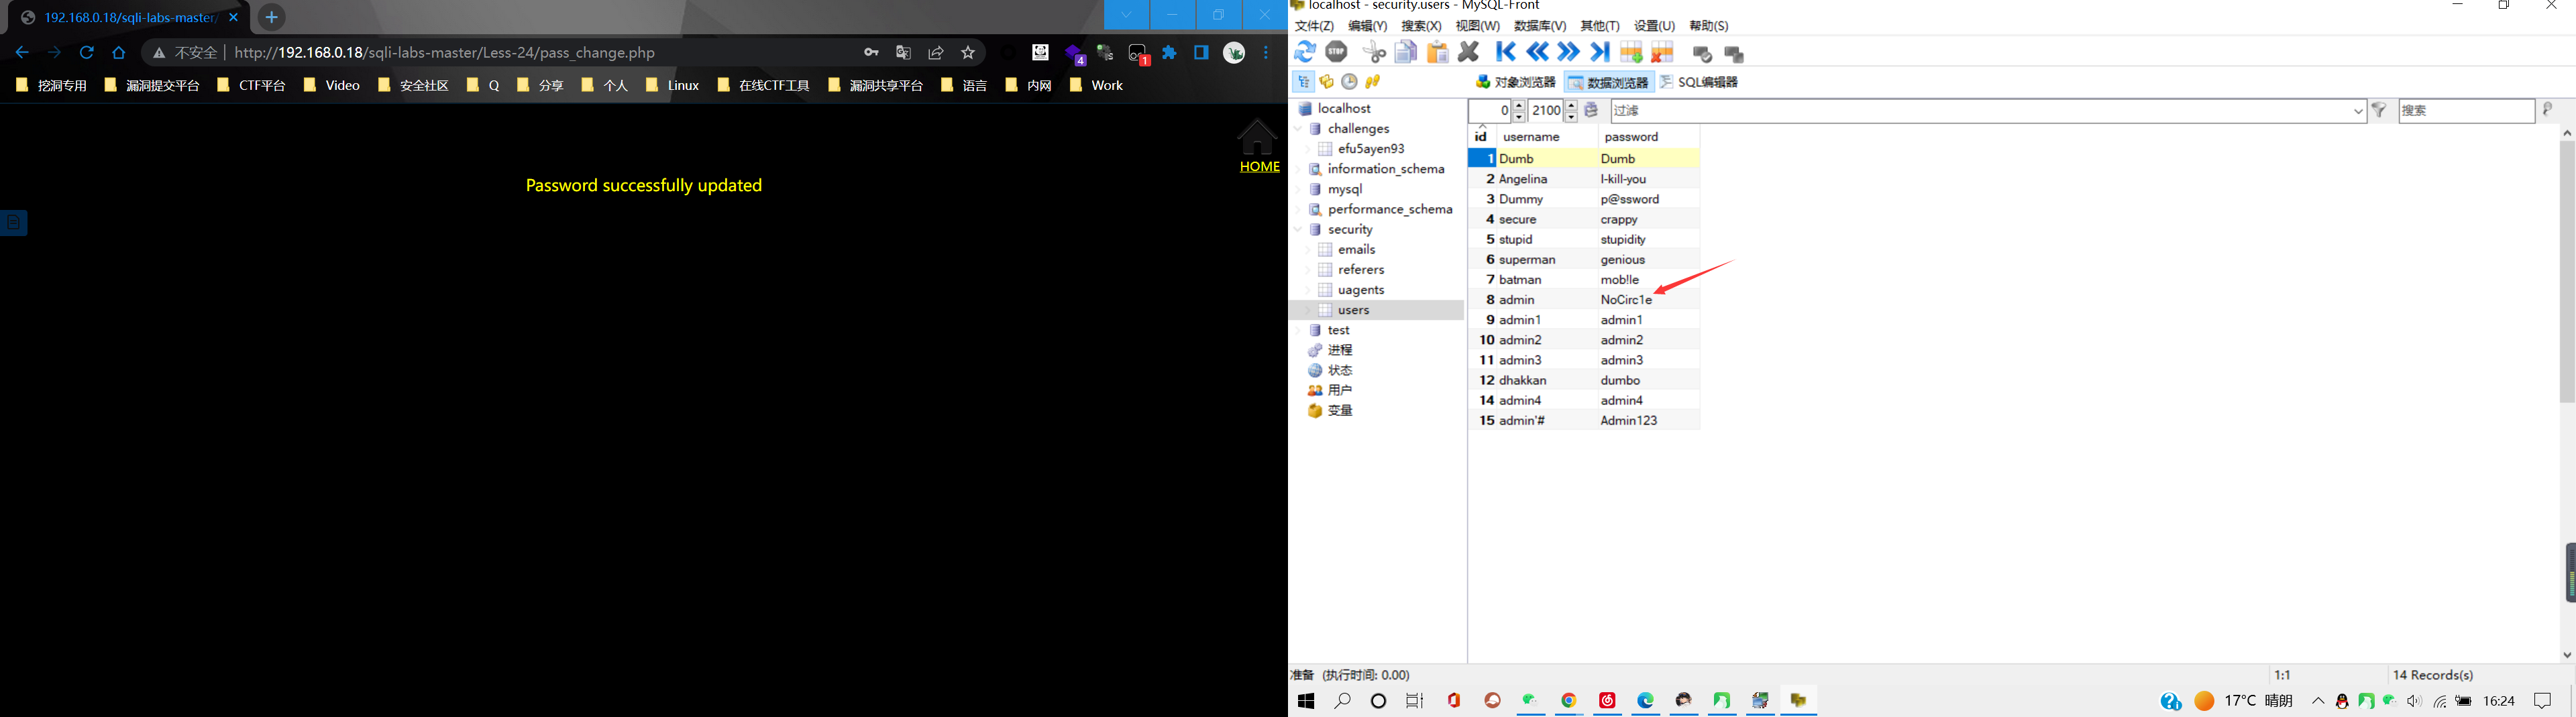Expand the information_schema database node

[x=1298, y=169]
